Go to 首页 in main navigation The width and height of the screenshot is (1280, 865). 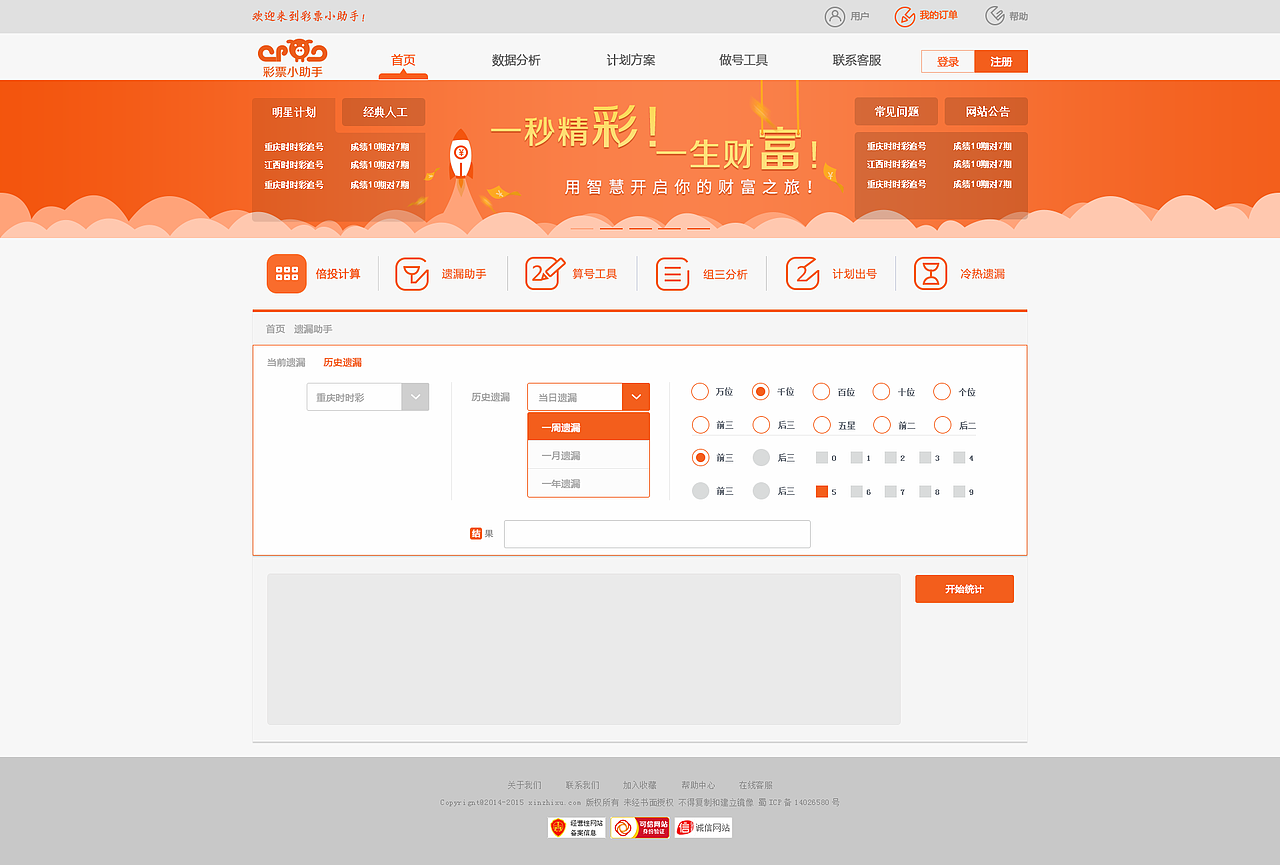[403, 60]
